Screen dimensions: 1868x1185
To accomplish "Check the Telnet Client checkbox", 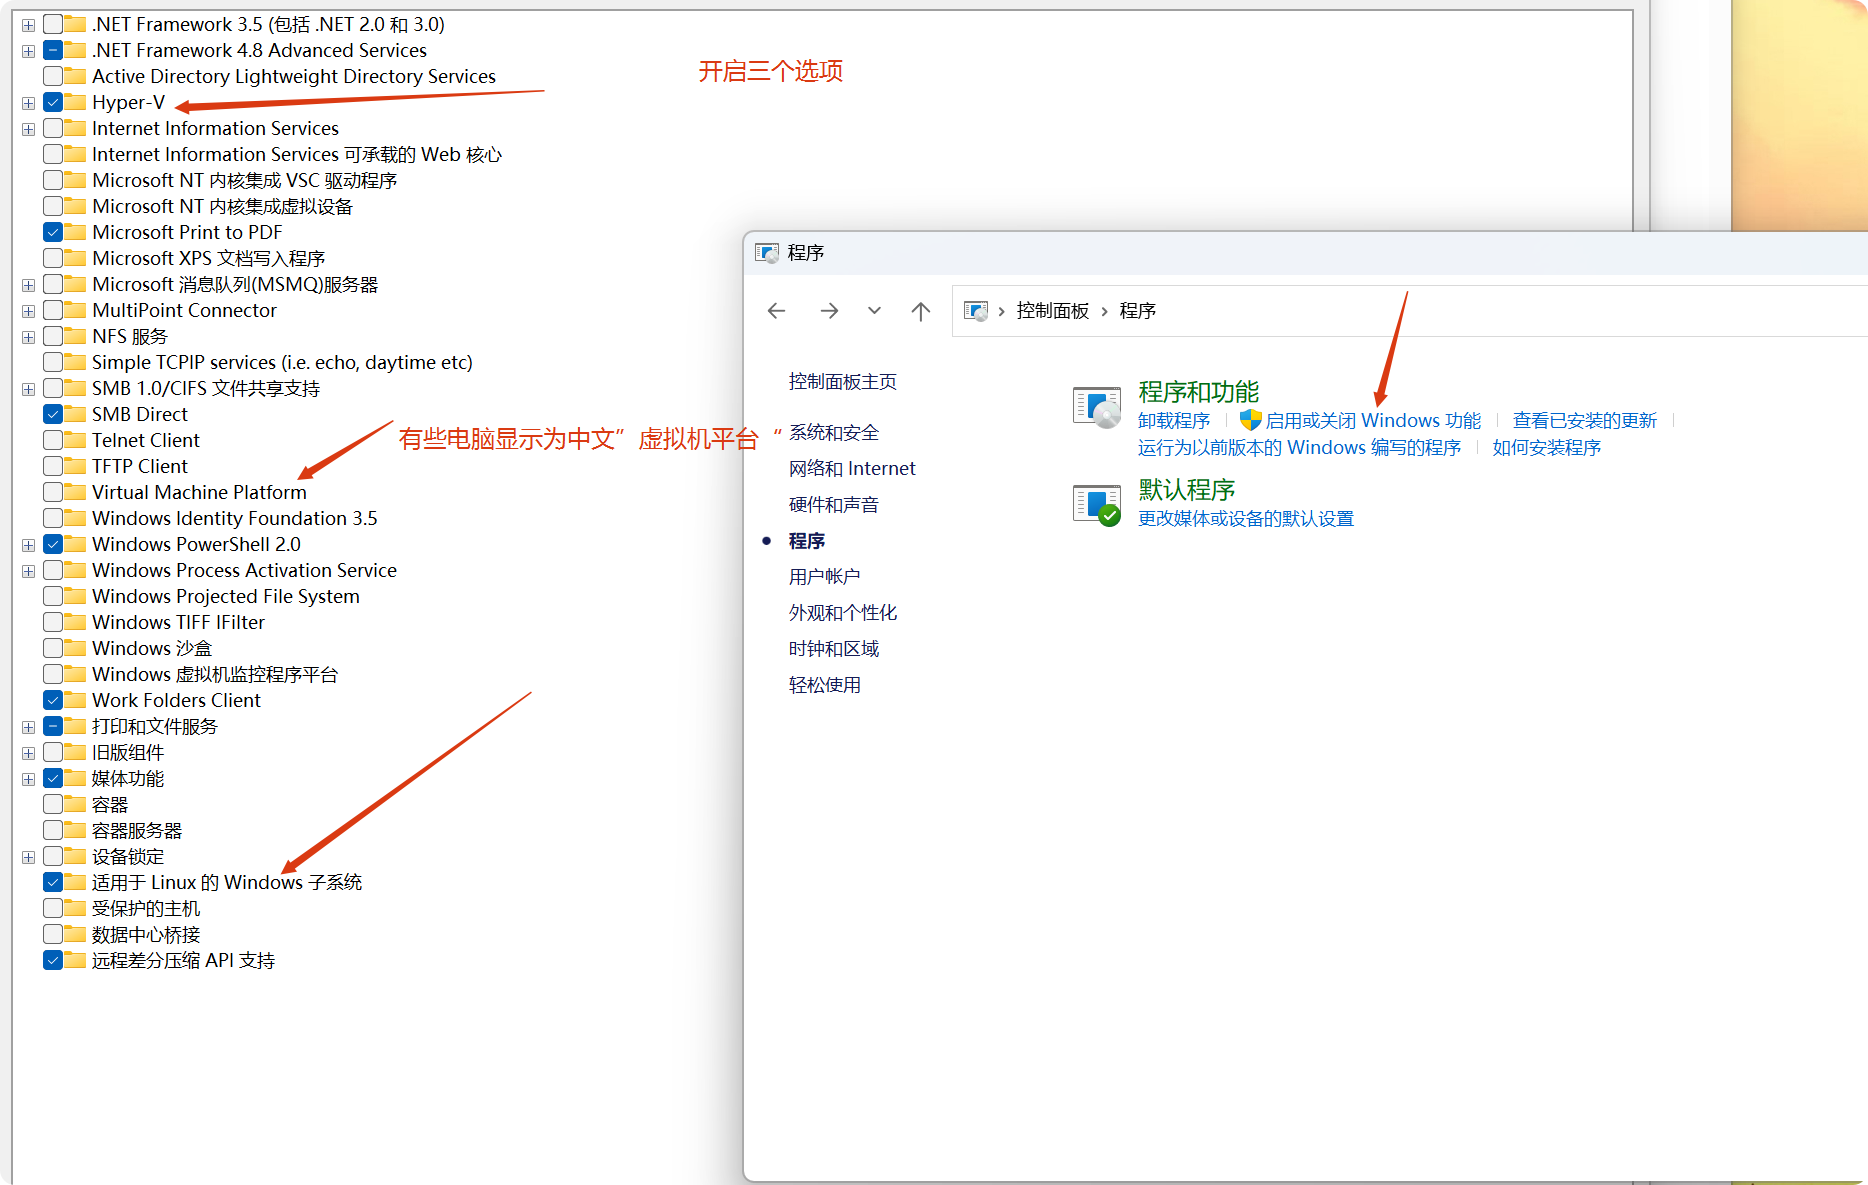I will click(x=53, y=440).
